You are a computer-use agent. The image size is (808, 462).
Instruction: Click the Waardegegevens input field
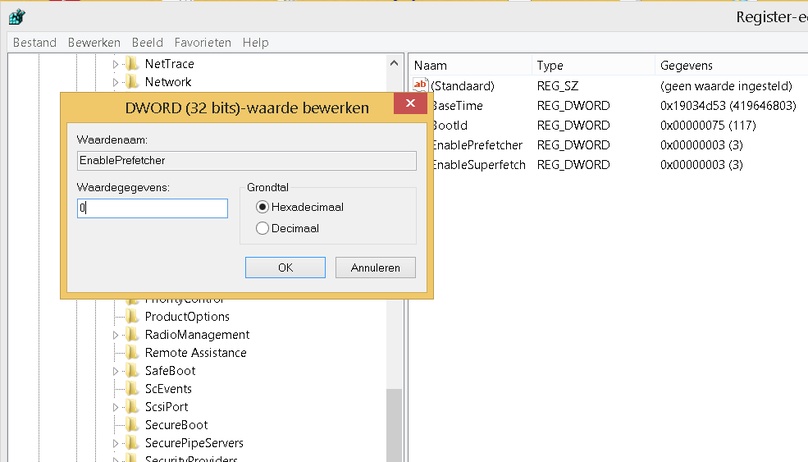click(152, 208)
